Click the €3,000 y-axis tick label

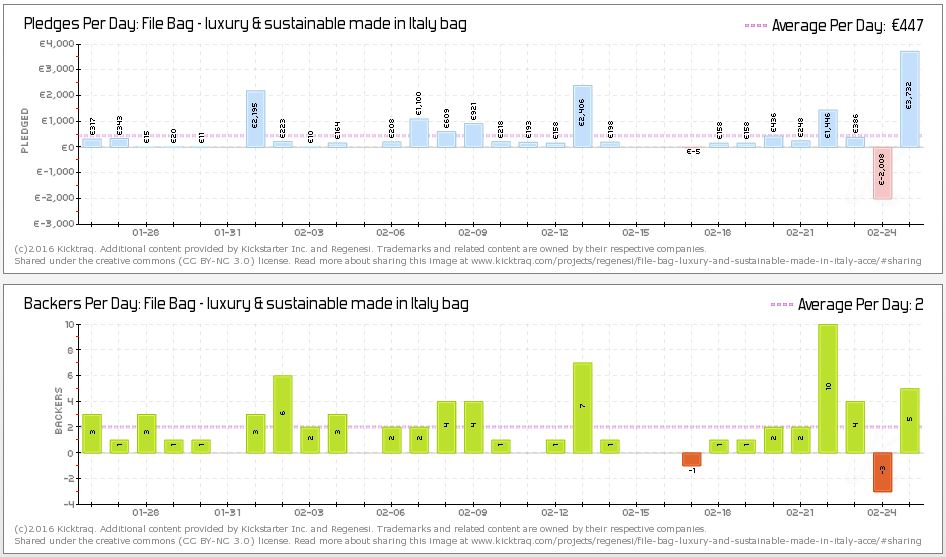[x=57, y=69]
